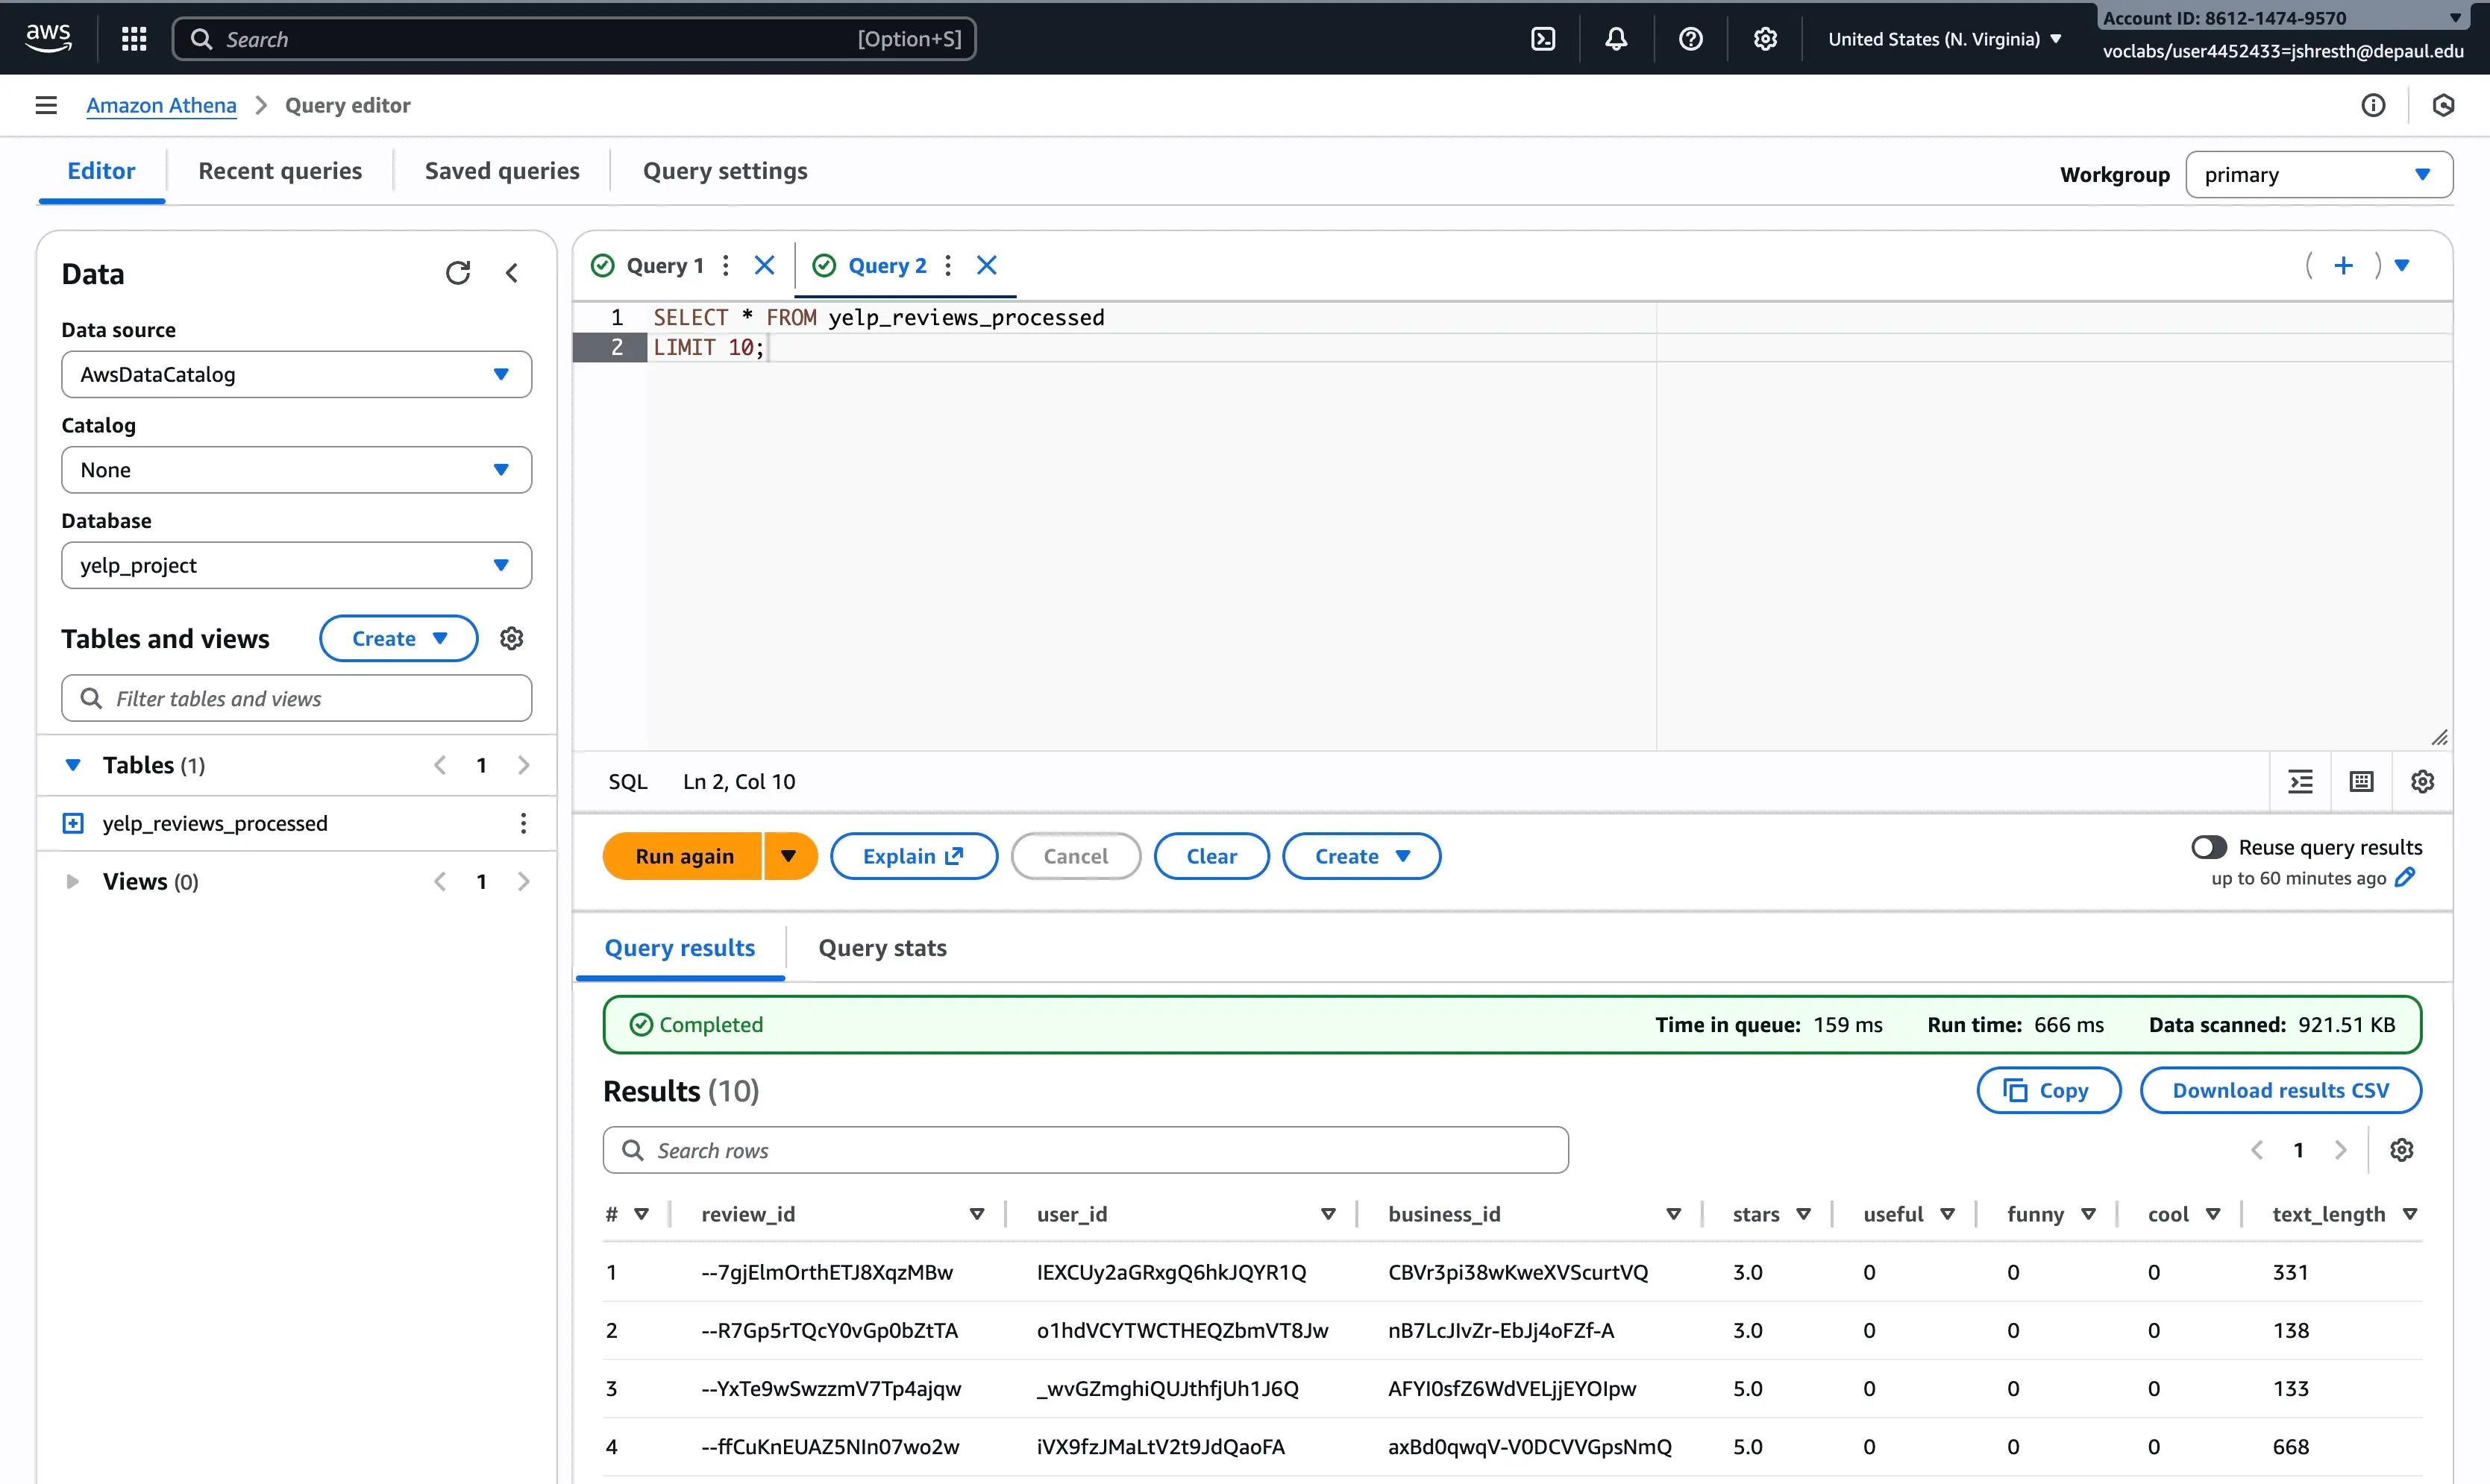Expand the yelp_reviews_processed table columns
Screen dimensions: 2490x1484
(x=73, y=823)
